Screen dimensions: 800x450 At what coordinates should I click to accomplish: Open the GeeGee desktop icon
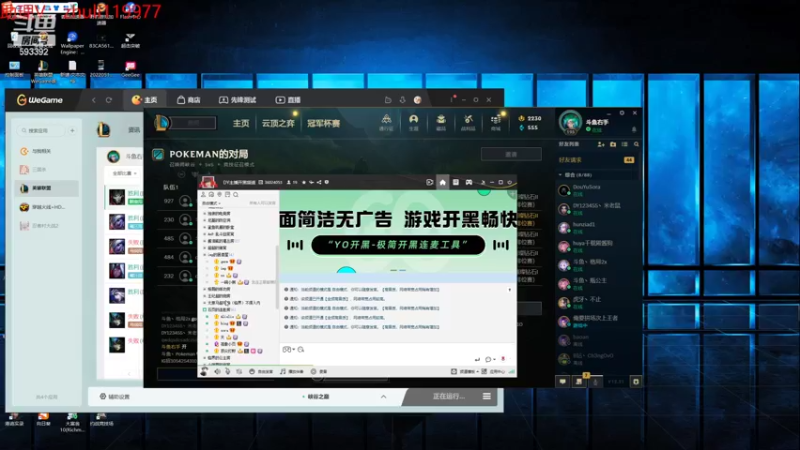tap(130, 69)
